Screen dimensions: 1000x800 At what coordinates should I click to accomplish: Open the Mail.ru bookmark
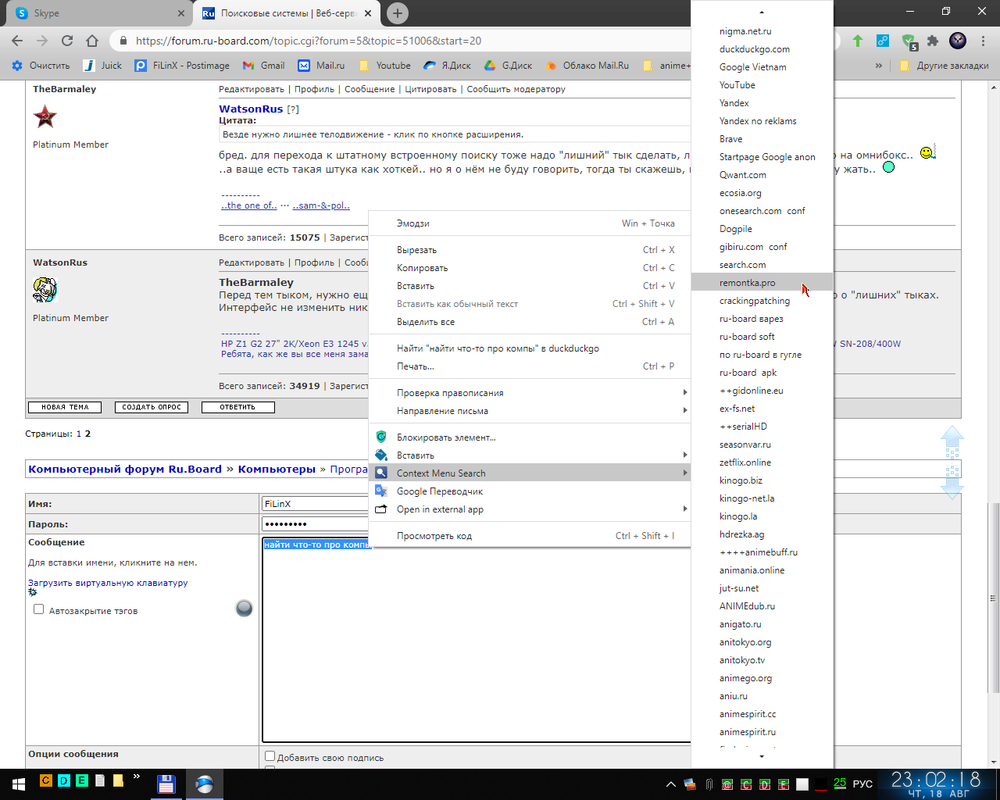click(x=321, y=66)
